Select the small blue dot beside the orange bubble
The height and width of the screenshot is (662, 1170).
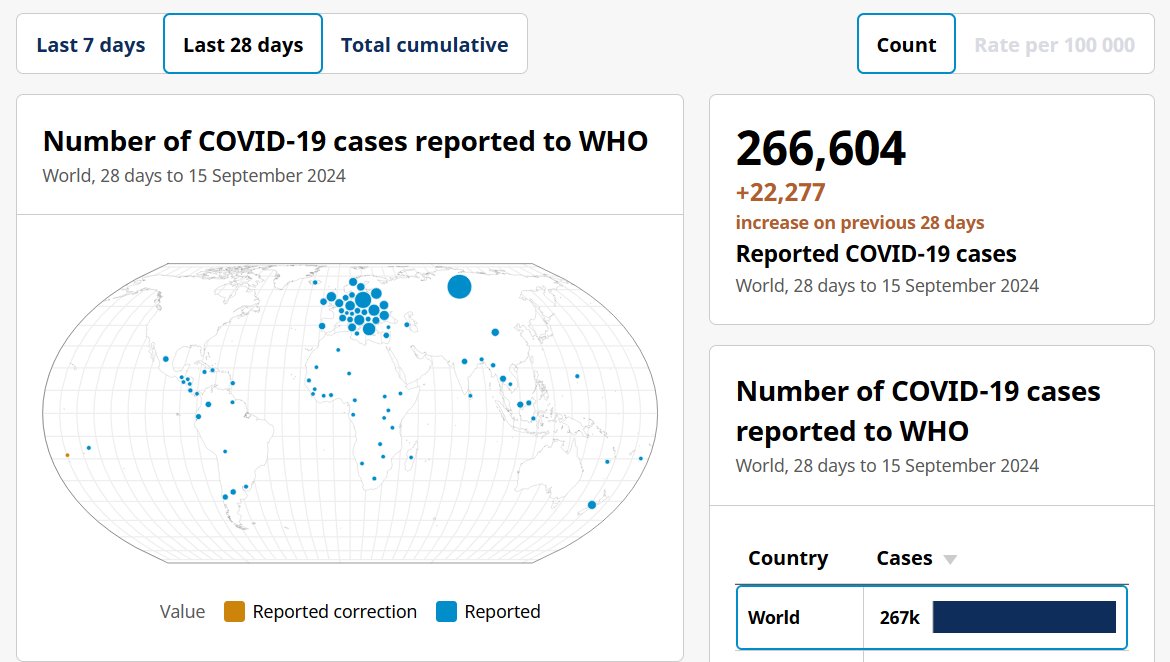click(x=89, y=448)
